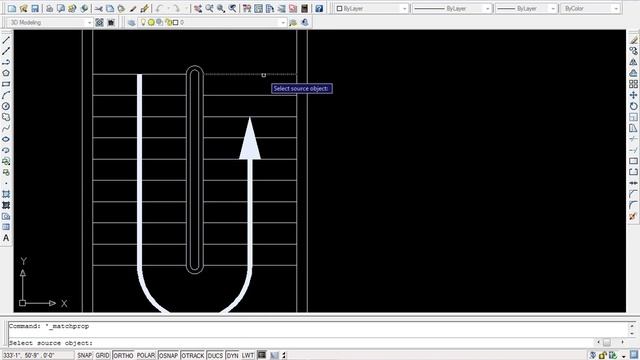Select the Line tool in Draw toolbar
Viewport: 640px width, 360px height.
point(6,40)
